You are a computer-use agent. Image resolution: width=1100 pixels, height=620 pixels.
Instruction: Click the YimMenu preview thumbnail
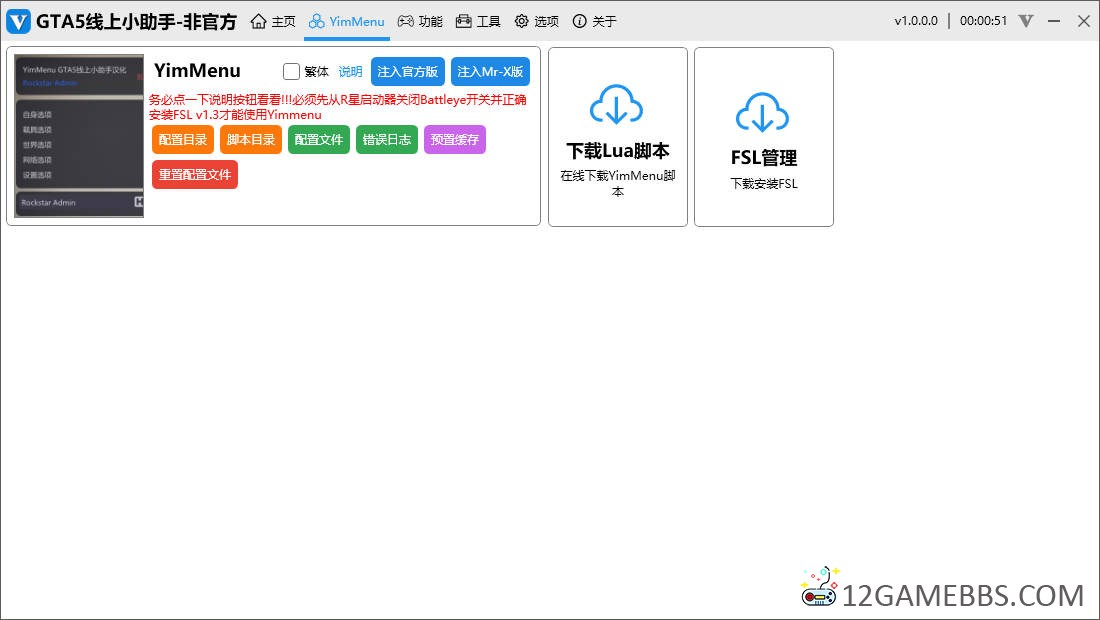79,136
